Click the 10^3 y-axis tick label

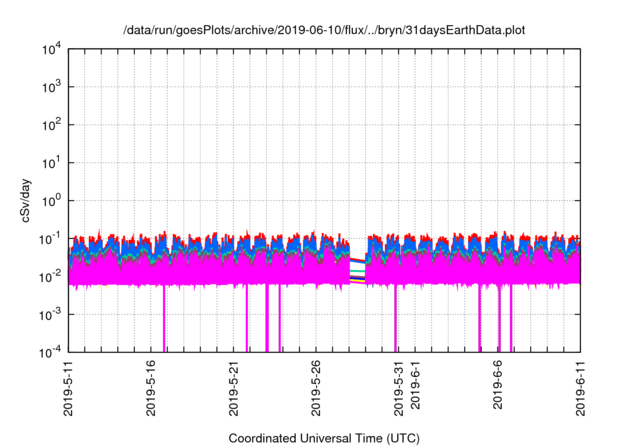51,87
